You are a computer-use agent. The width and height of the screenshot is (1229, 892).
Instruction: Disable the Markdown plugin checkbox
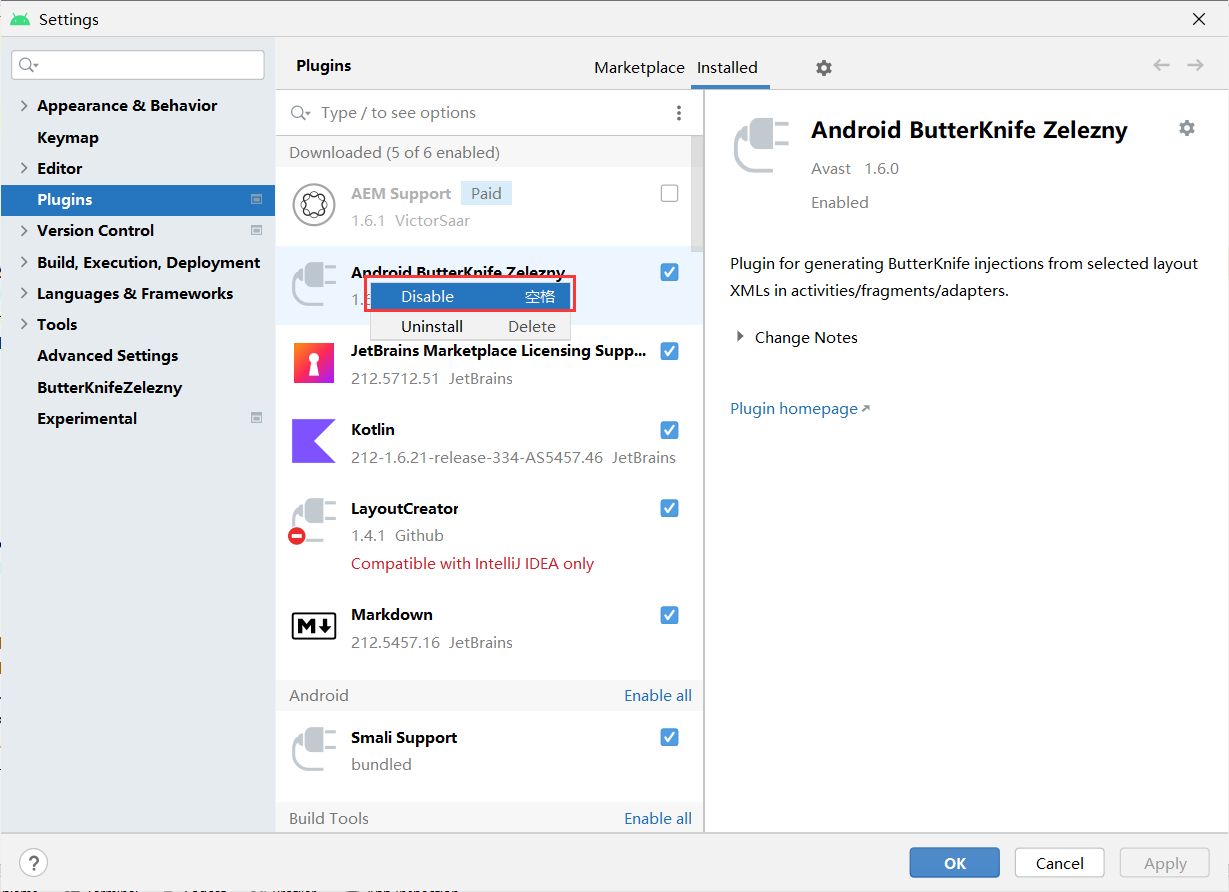(669, 615)
